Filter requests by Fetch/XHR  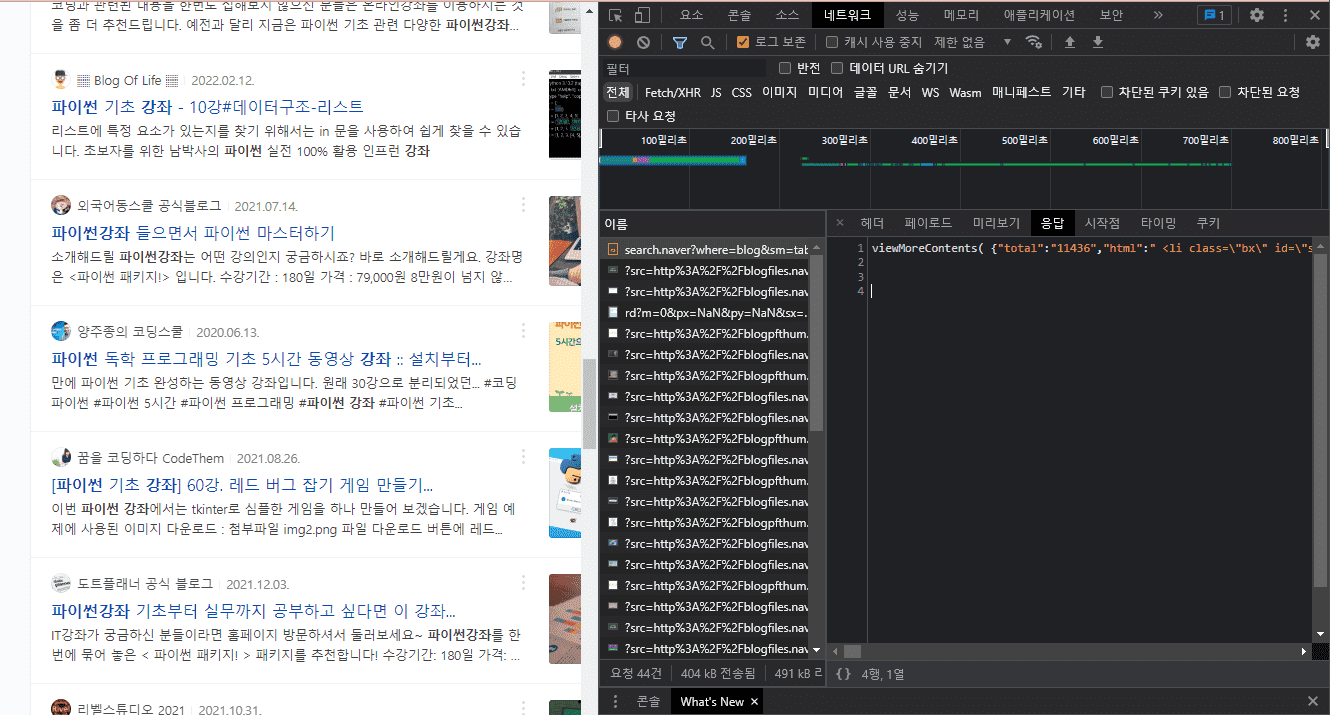[x=672, y=92]
